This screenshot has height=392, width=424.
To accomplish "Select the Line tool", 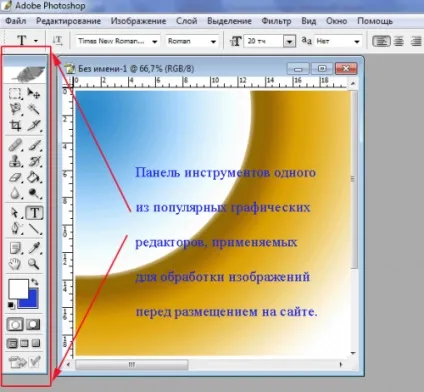I will coord(34,229).
